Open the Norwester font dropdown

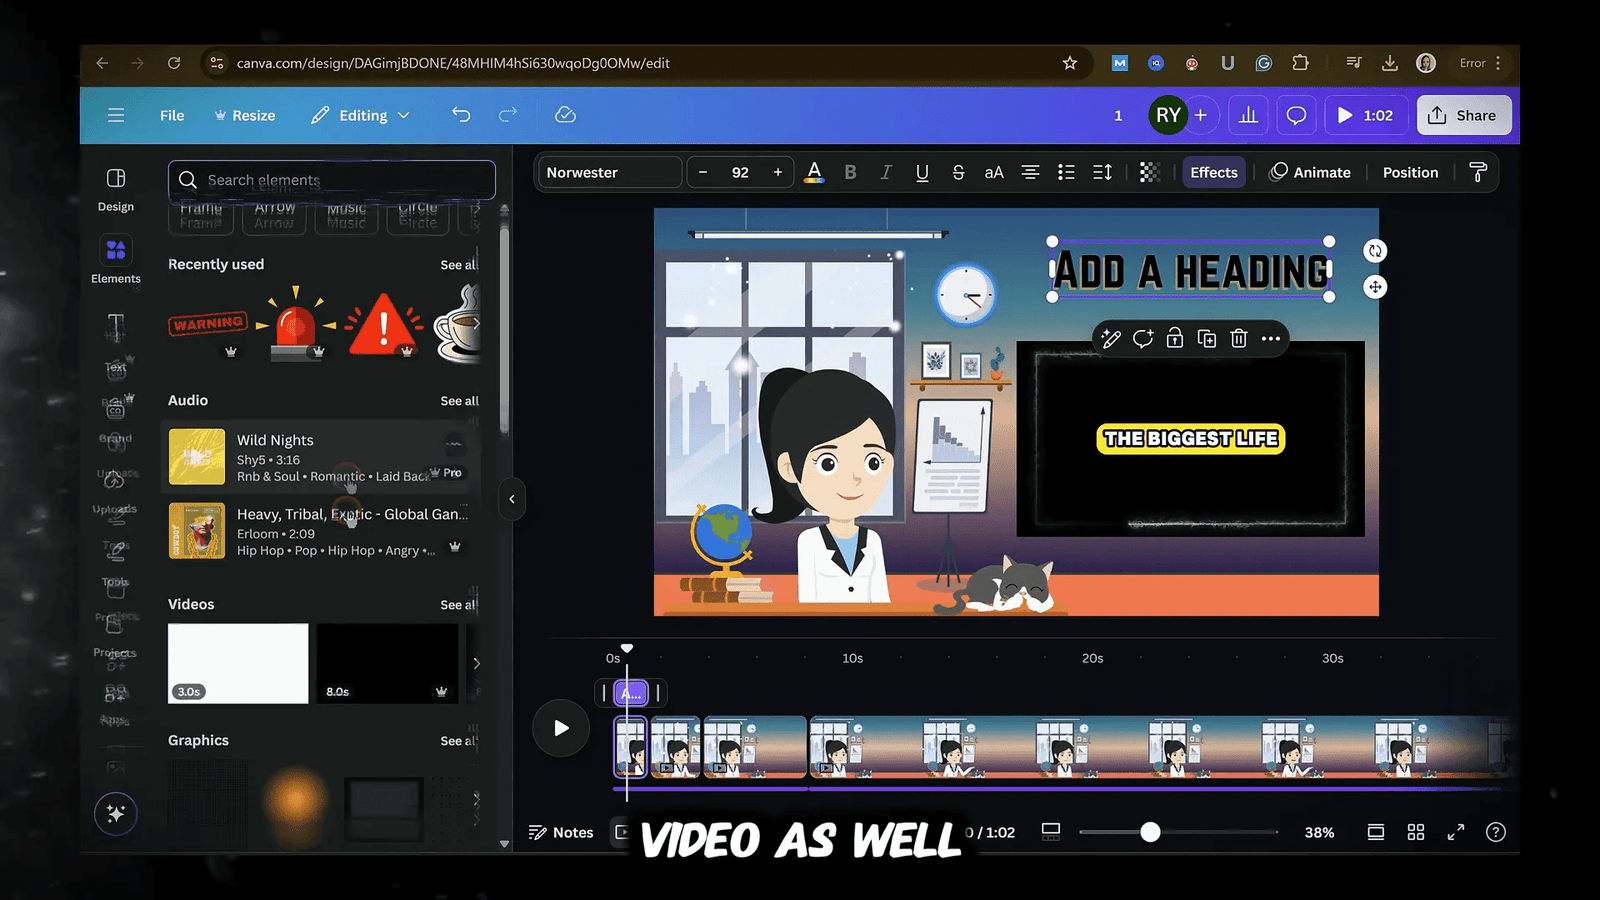(x=608, y=172)
